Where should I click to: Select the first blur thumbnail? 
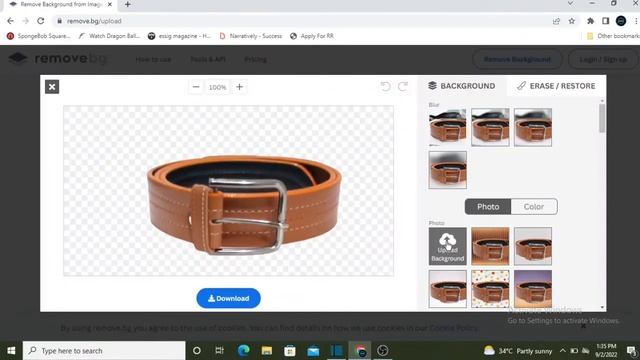447,127
